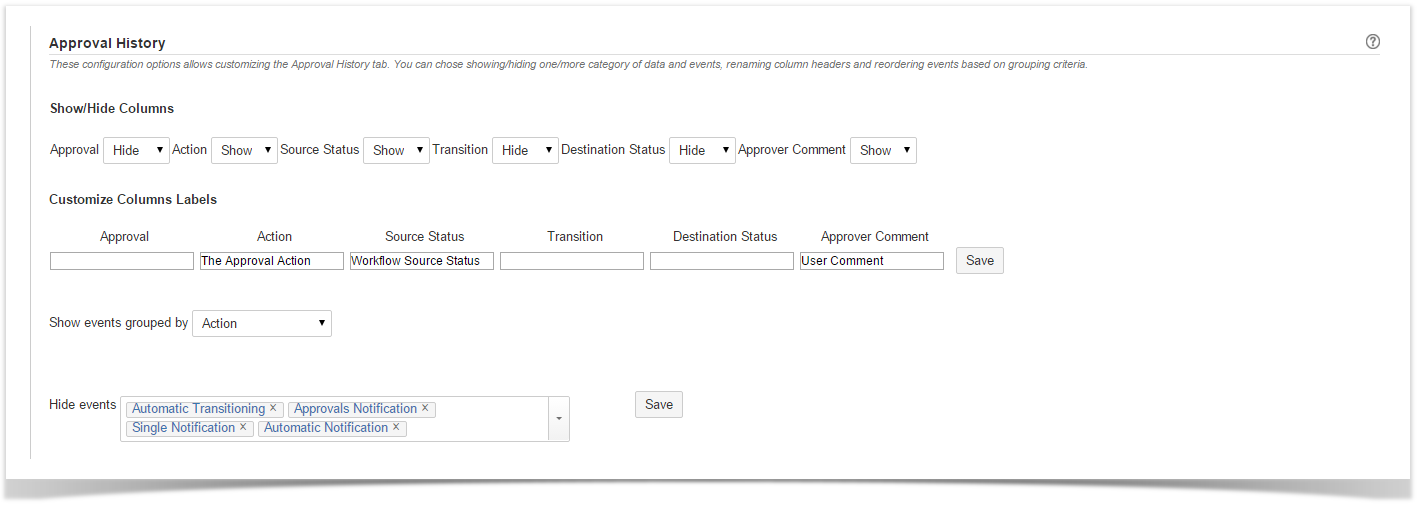Click the Approval label input field
The width and height of the screenshot is (1424, 508).
coord(122,261)
